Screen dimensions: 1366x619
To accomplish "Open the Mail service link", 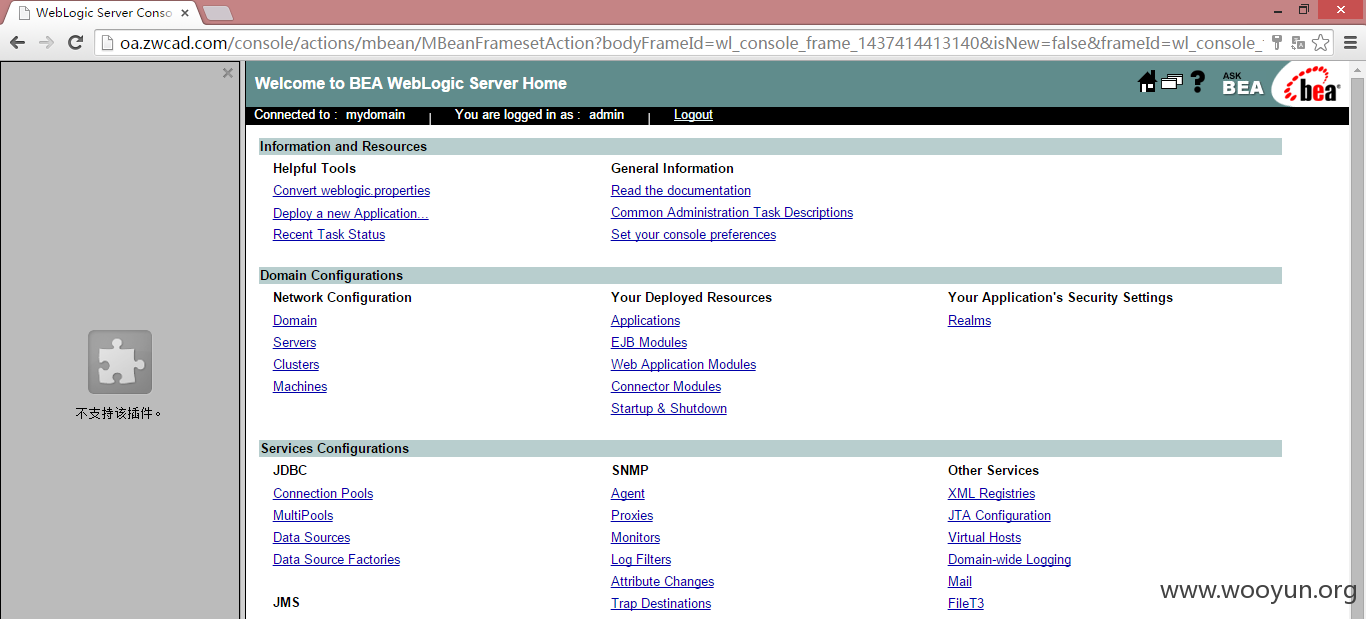I will click(x=960, y=581).
